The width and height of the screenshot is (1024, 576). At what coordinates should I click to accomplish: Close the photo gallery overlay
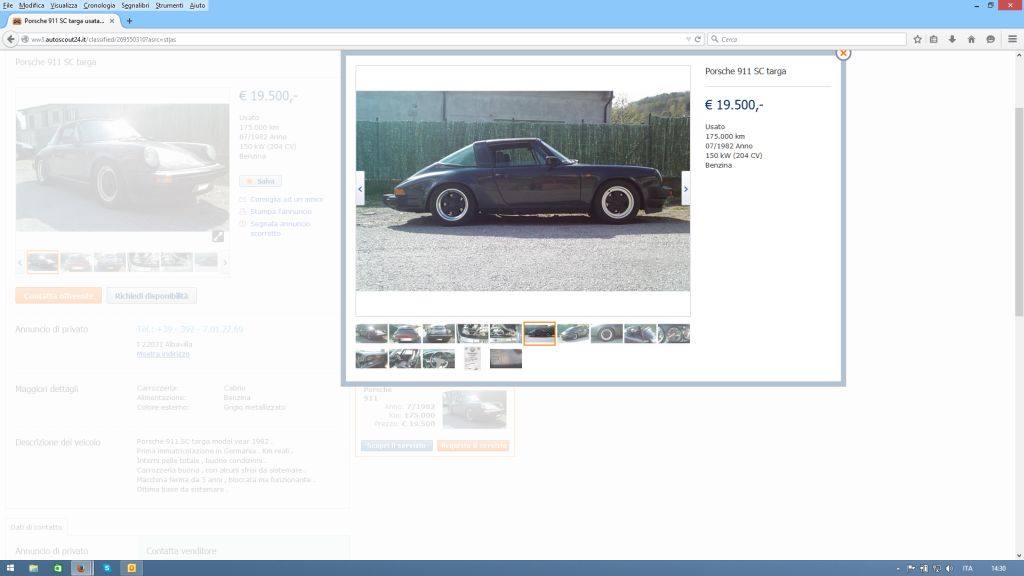tap(843, 53)
